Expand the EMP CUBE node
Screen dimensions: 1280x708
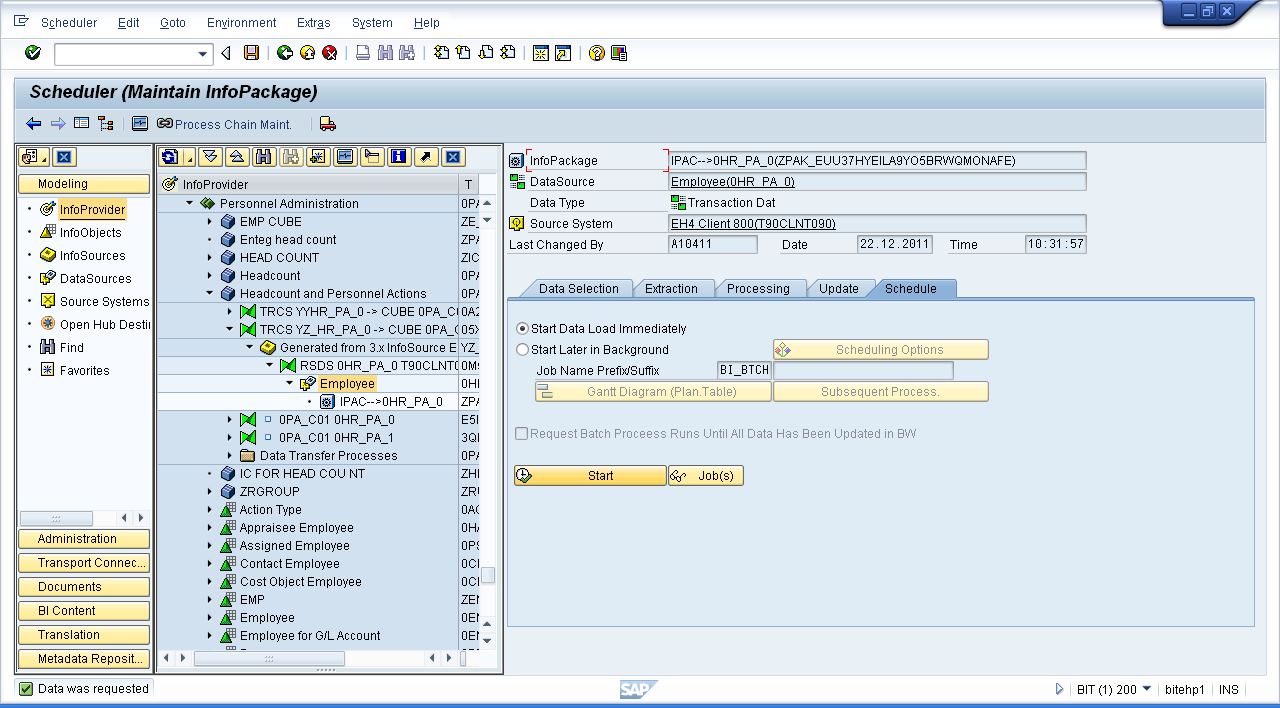(210, 221)
